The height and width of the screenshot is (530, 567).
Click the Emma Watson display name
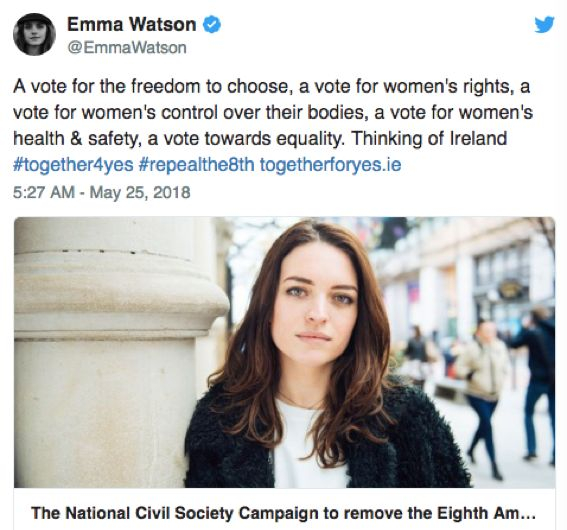(132, 25)
